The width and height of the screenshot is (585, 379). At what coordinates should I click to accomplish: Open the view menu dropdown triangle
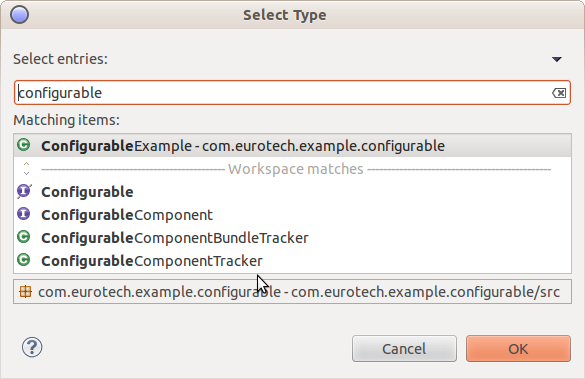557,59
